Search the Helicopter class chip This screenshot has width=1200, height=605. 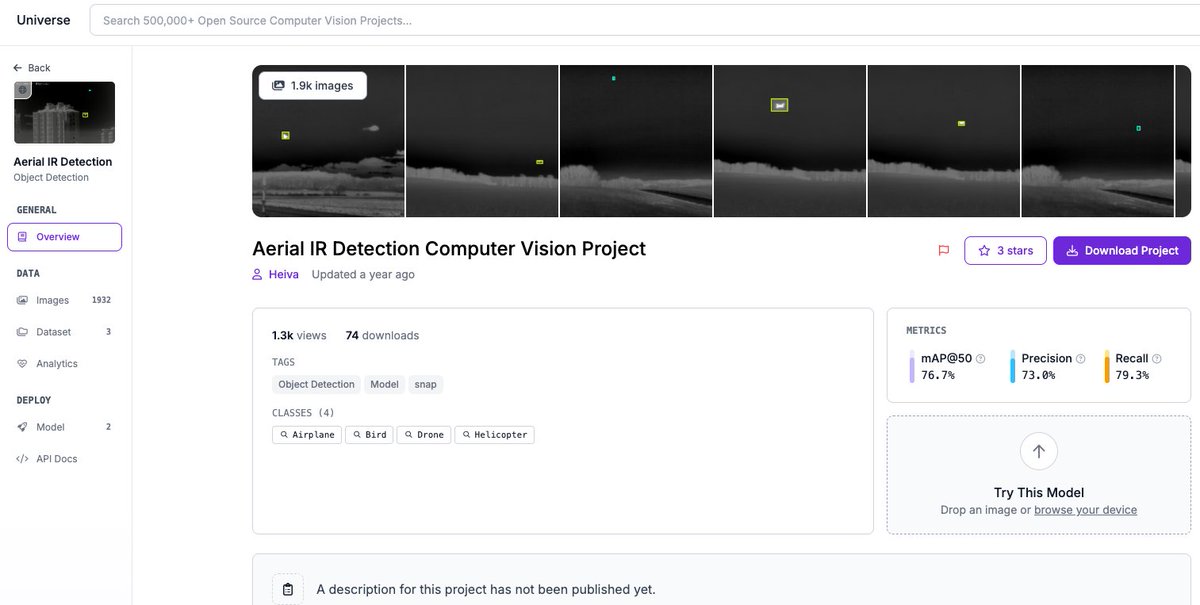[494, 435]
